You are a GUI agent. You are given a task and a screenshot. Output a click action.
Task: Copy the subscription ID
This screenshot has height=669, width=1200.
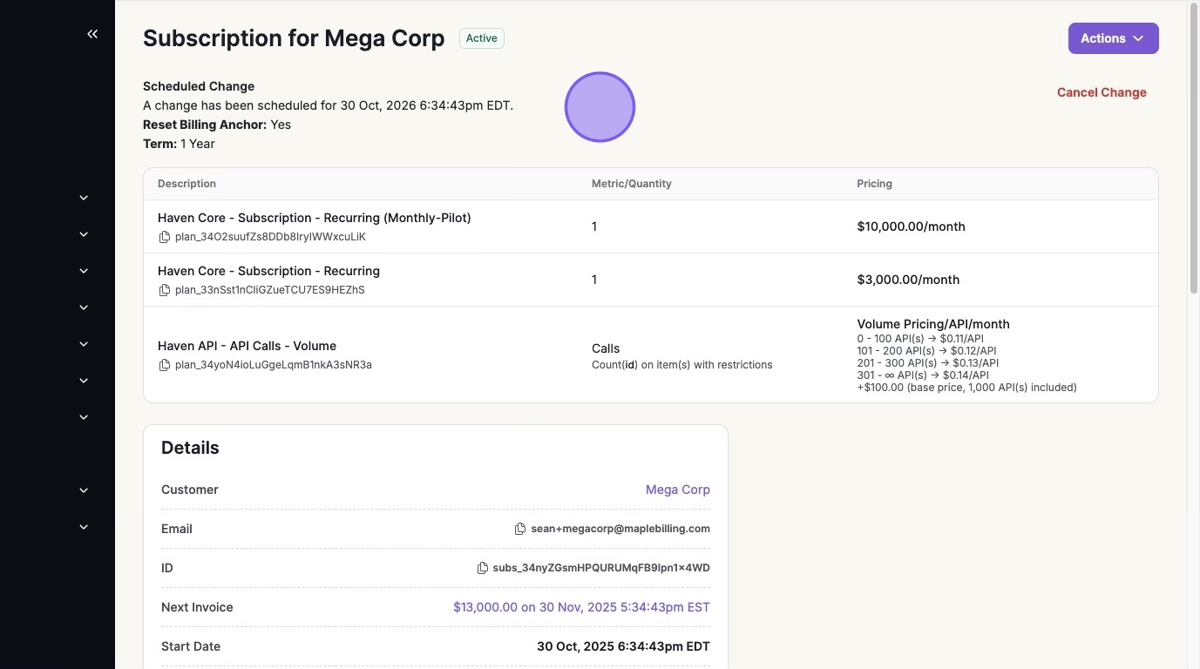coord(482,568)
